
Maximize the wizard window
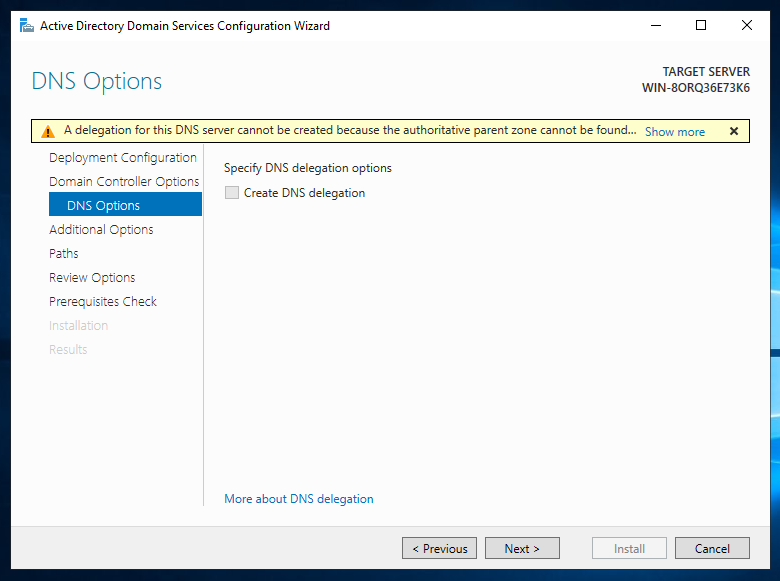701,25
